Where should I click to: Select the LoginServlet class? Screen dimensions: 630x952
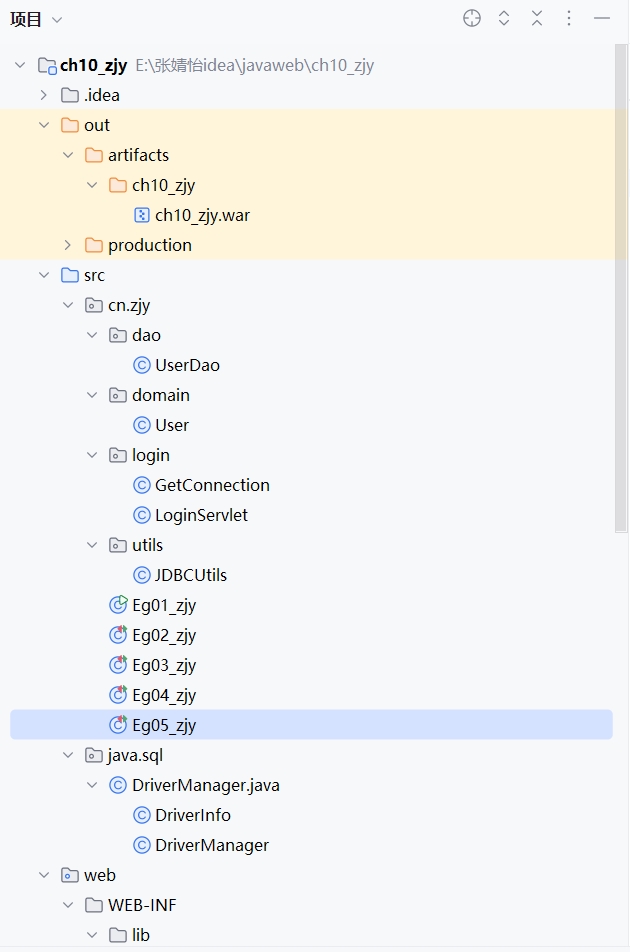(x=201, y=515)
